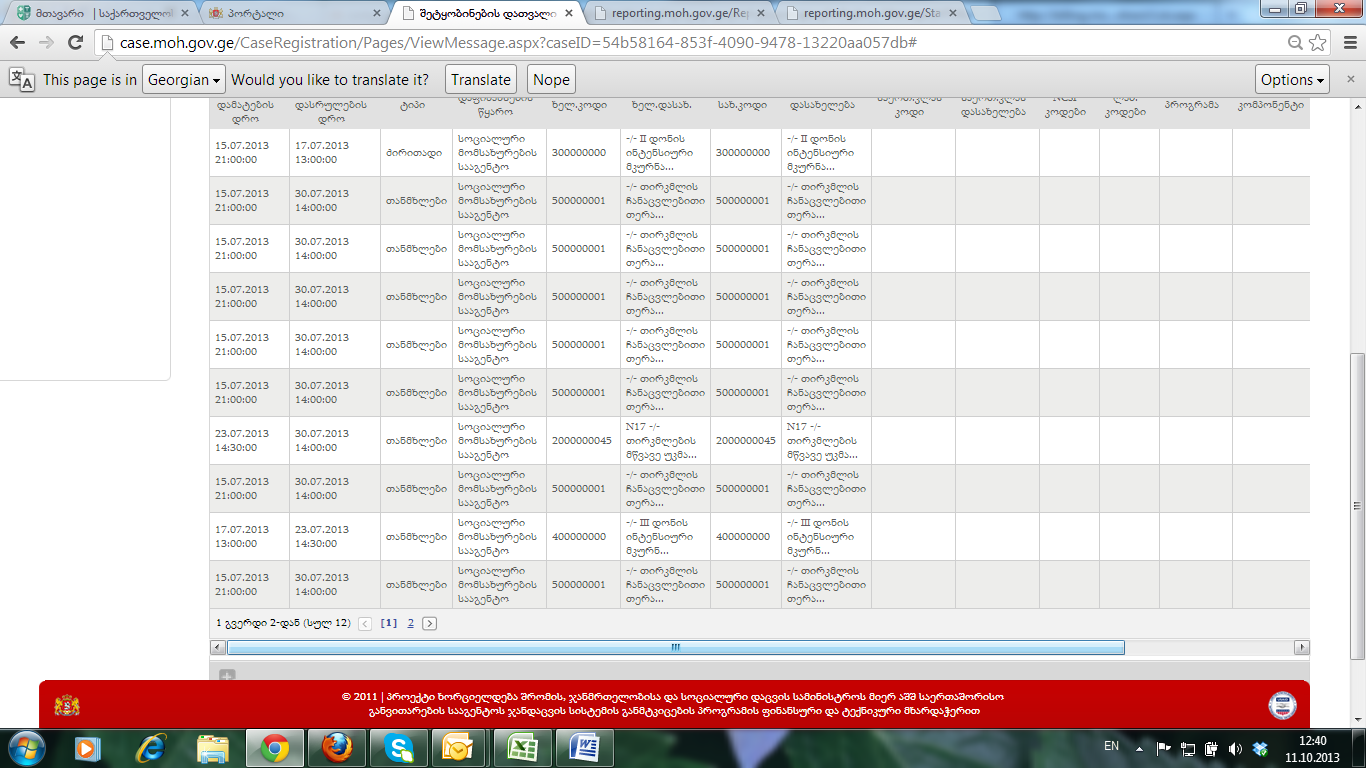Launch Skype from the taskbar
Image resolution: width=1366 pixels, height=768 pixels.
399,748
